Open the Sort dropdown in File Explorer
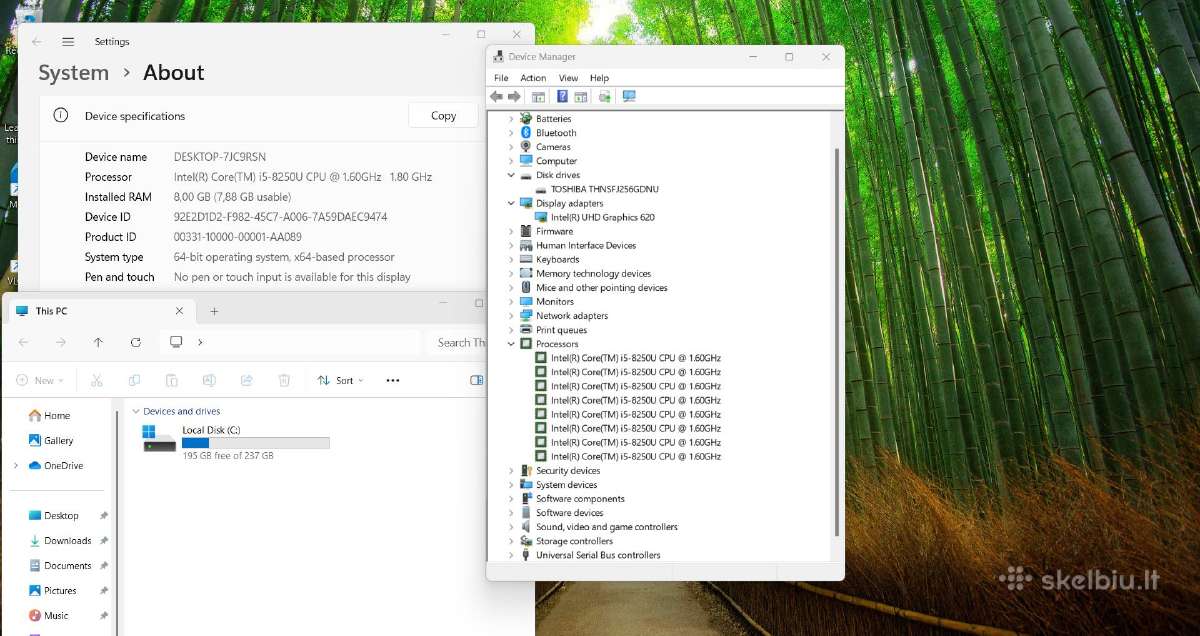Viewport: 1200px width, 636px height. pyautogui.click(x=340, y=380)
